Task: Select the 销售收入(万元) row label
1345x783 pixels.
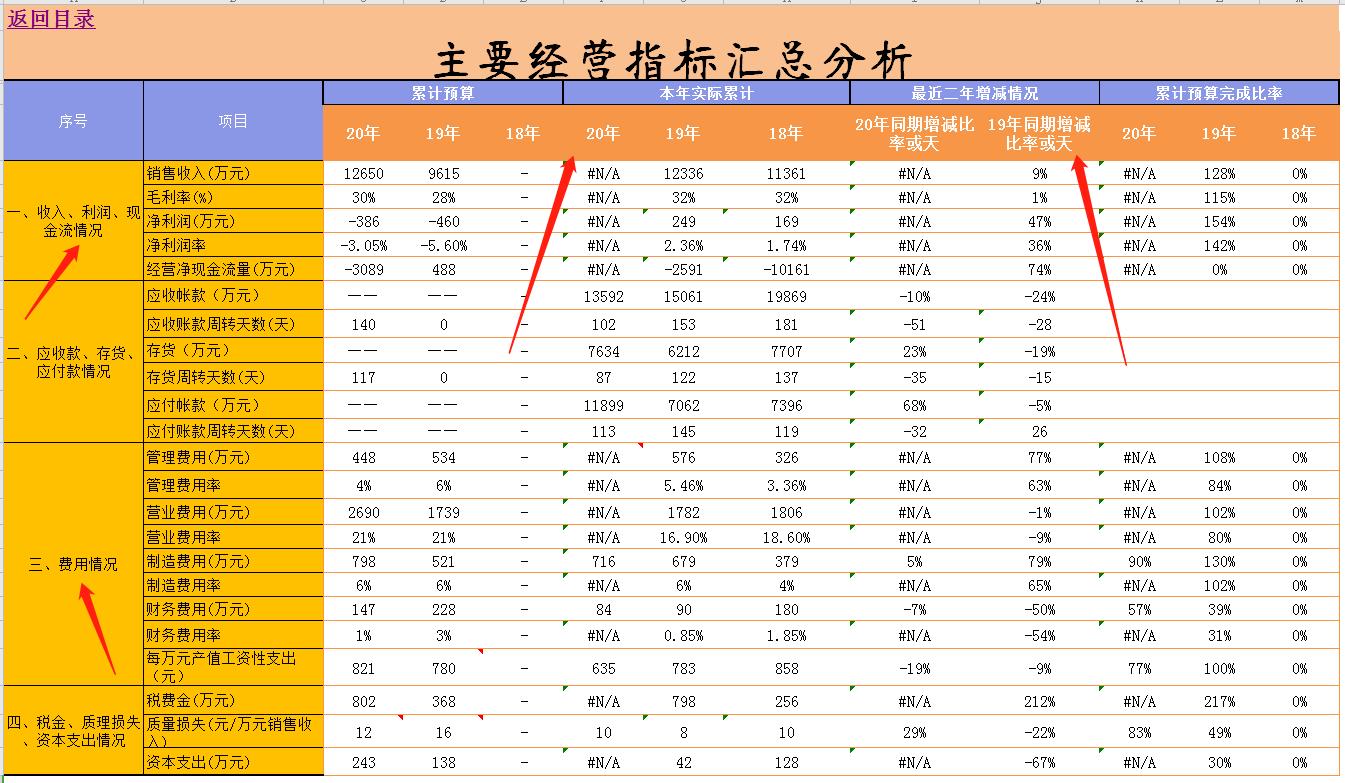Action: (232, 172)
